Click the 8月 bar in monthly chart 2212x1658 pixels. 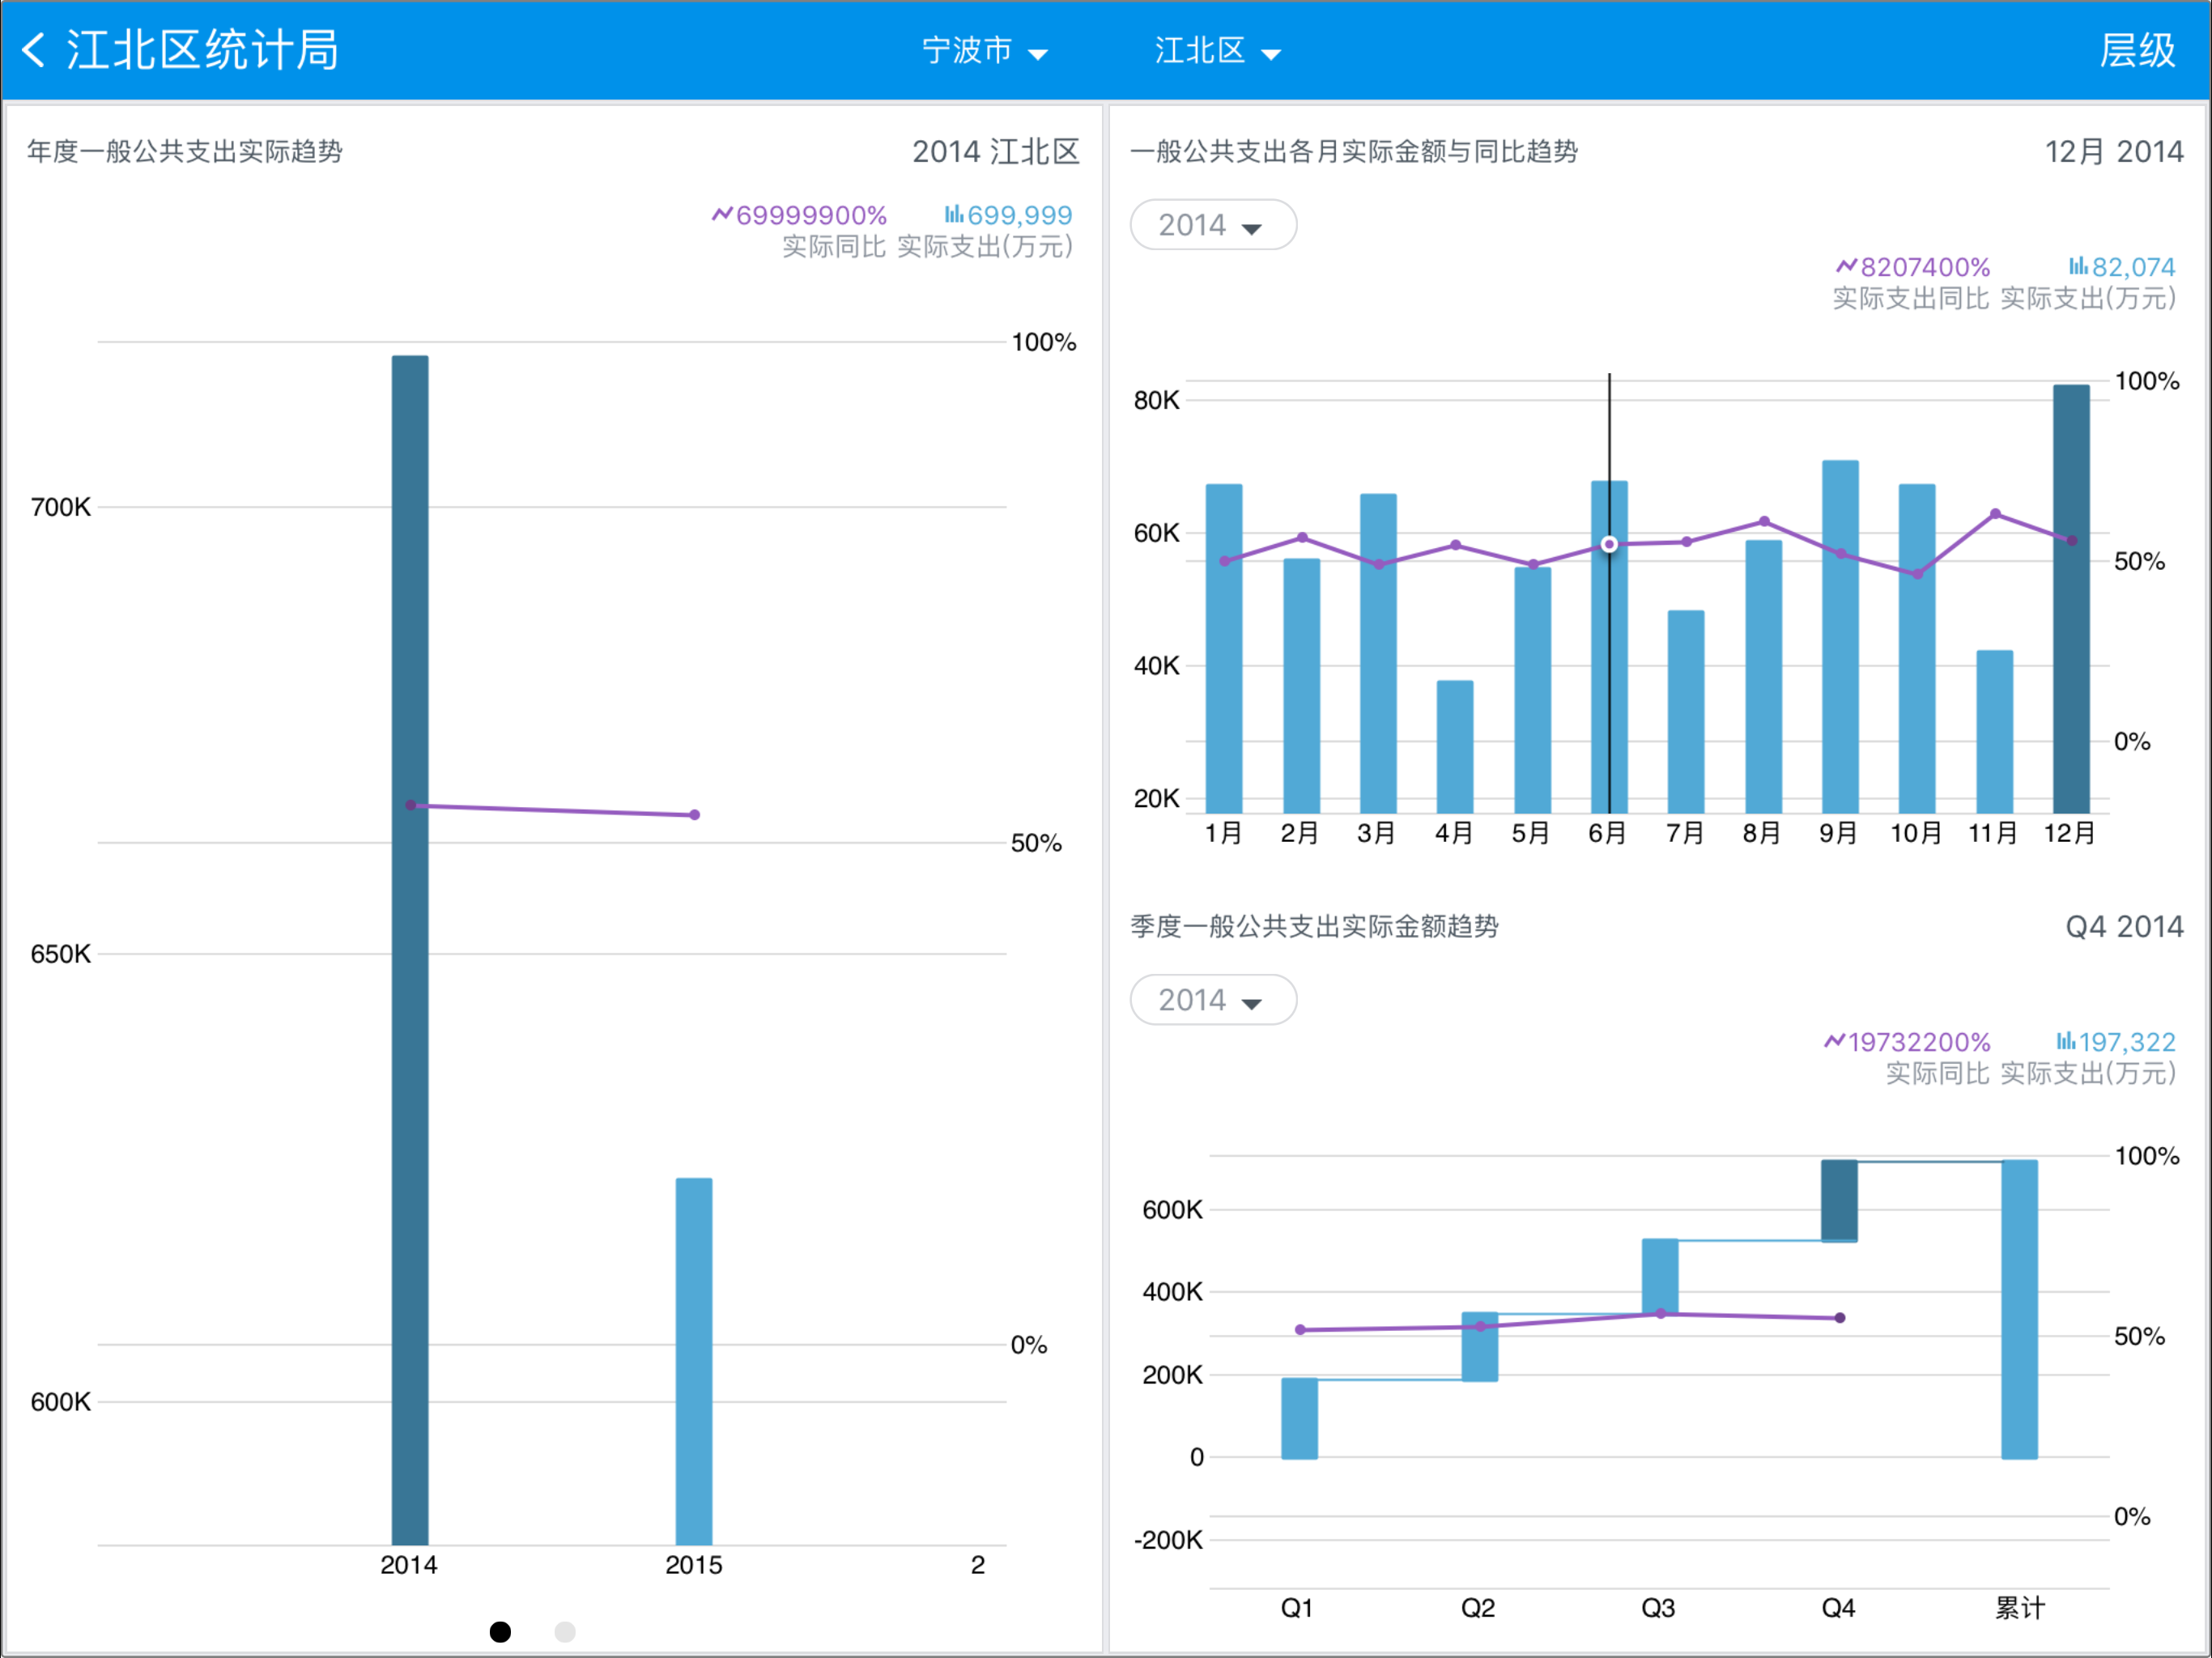click(x=1763, y=676)
